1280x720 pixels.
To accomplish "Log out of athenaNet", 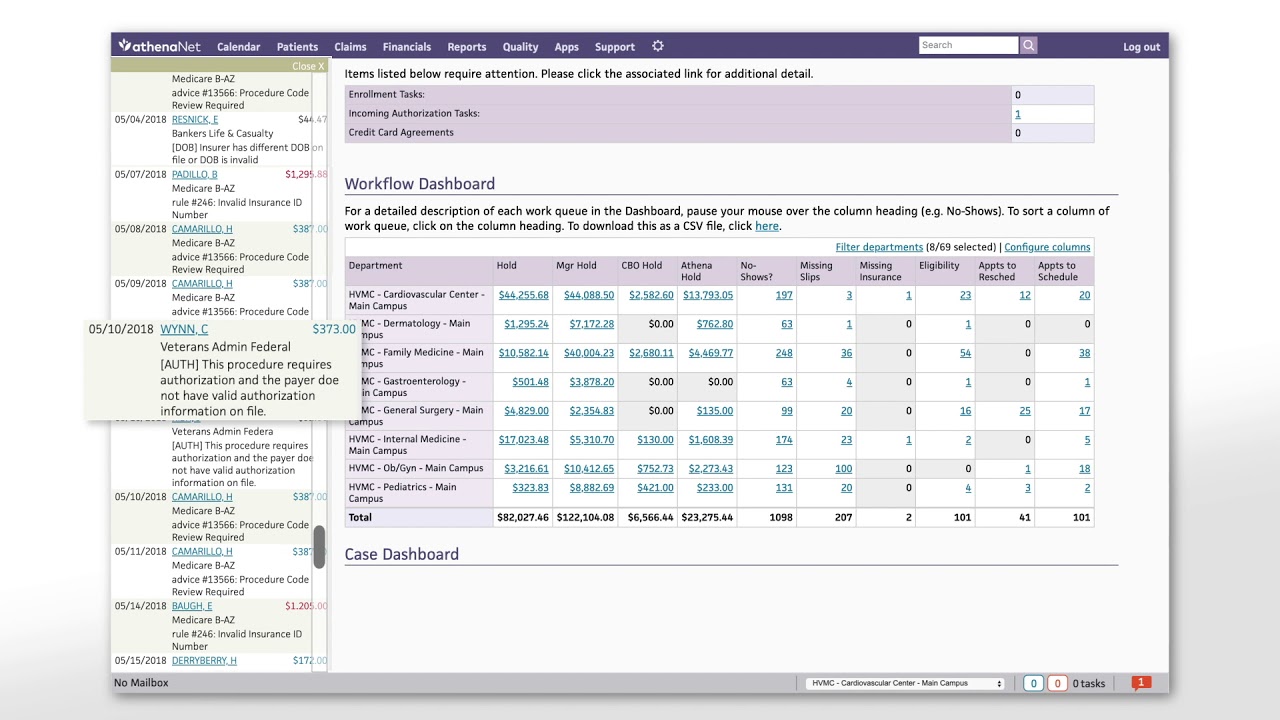I will 1141,47.
